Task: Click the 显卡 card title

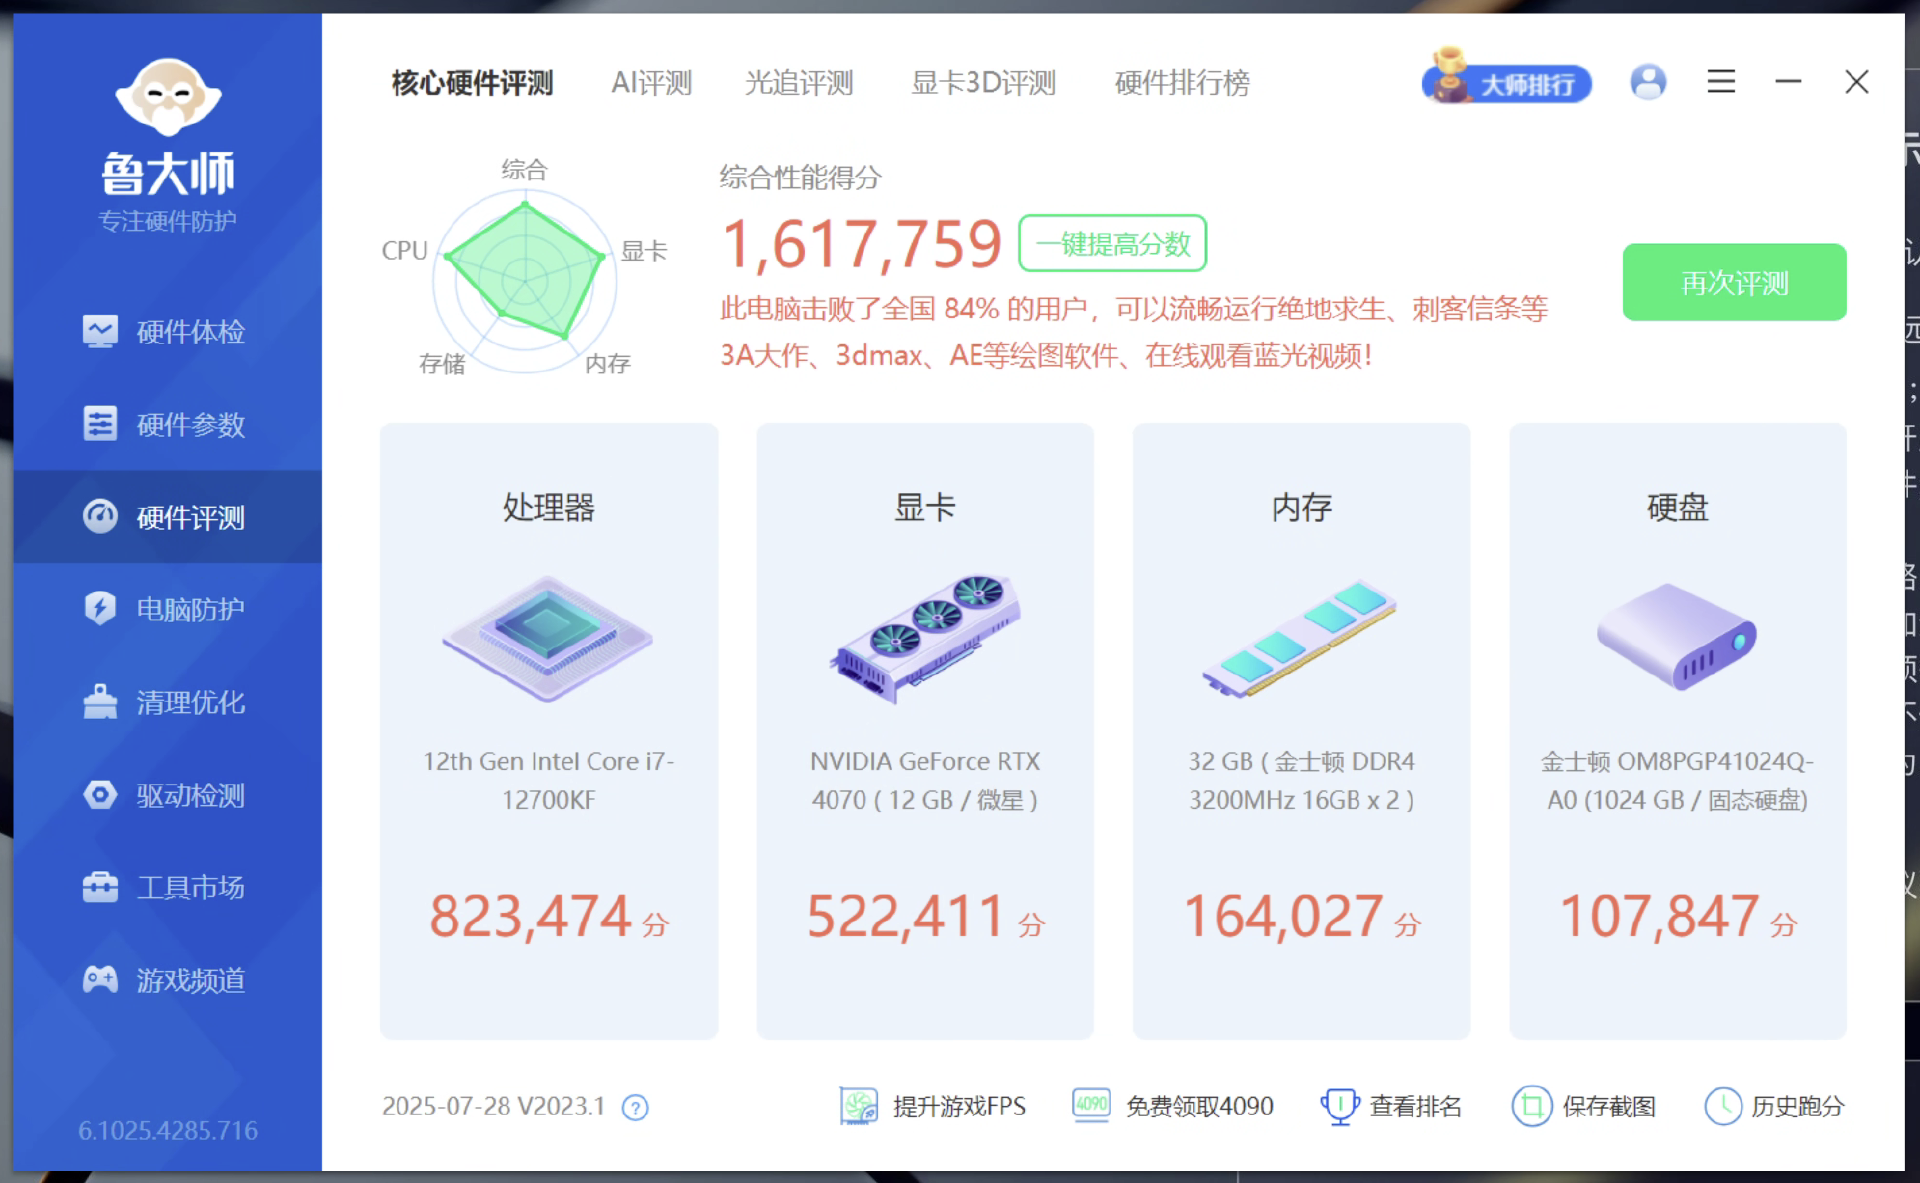Action: [x=925, y=508]
